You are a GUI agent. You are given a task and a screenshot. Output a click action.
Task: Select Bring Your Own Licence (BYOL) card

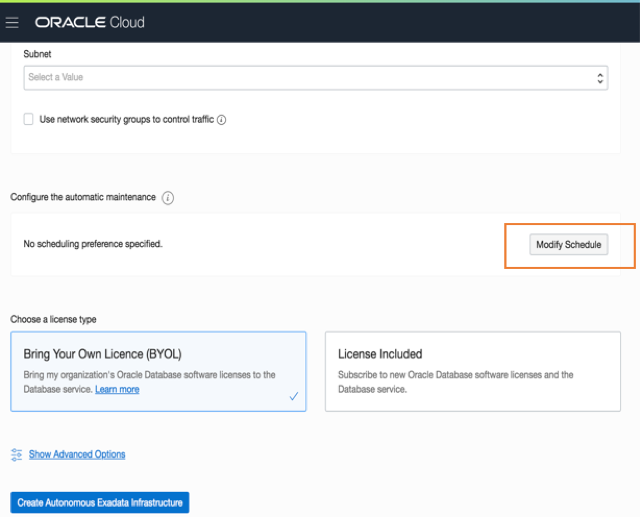[158, 371]
